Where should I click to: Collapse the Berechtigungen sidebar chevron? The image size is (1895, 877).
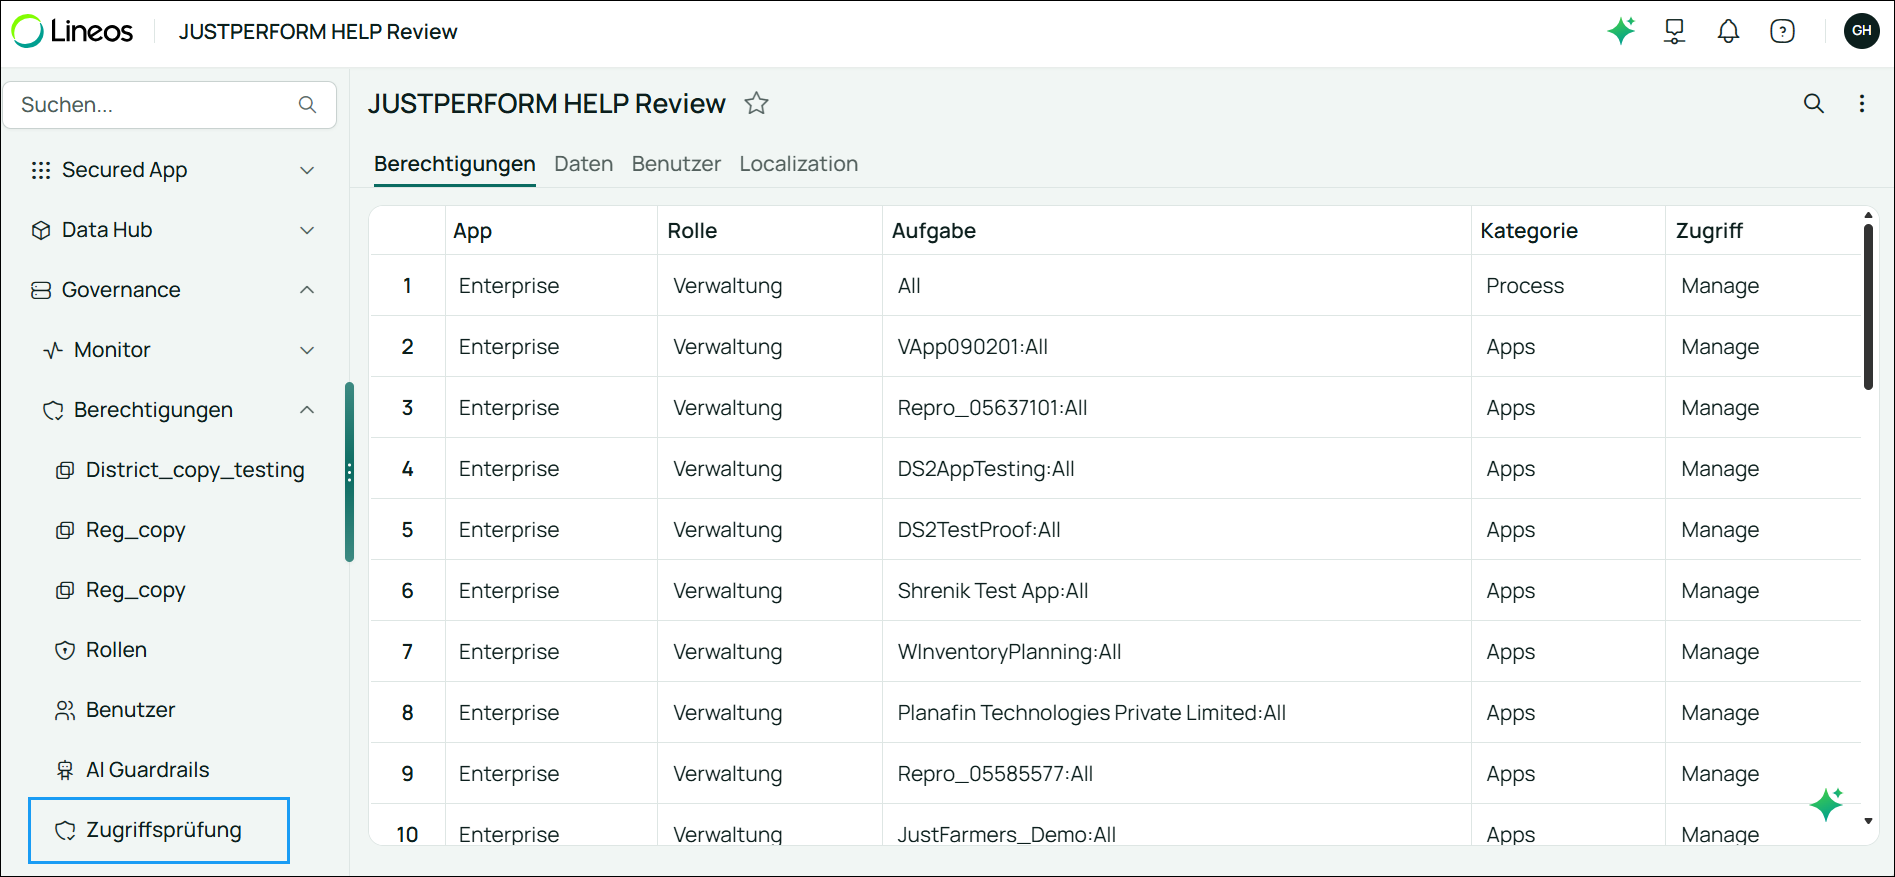coord(307,410)
